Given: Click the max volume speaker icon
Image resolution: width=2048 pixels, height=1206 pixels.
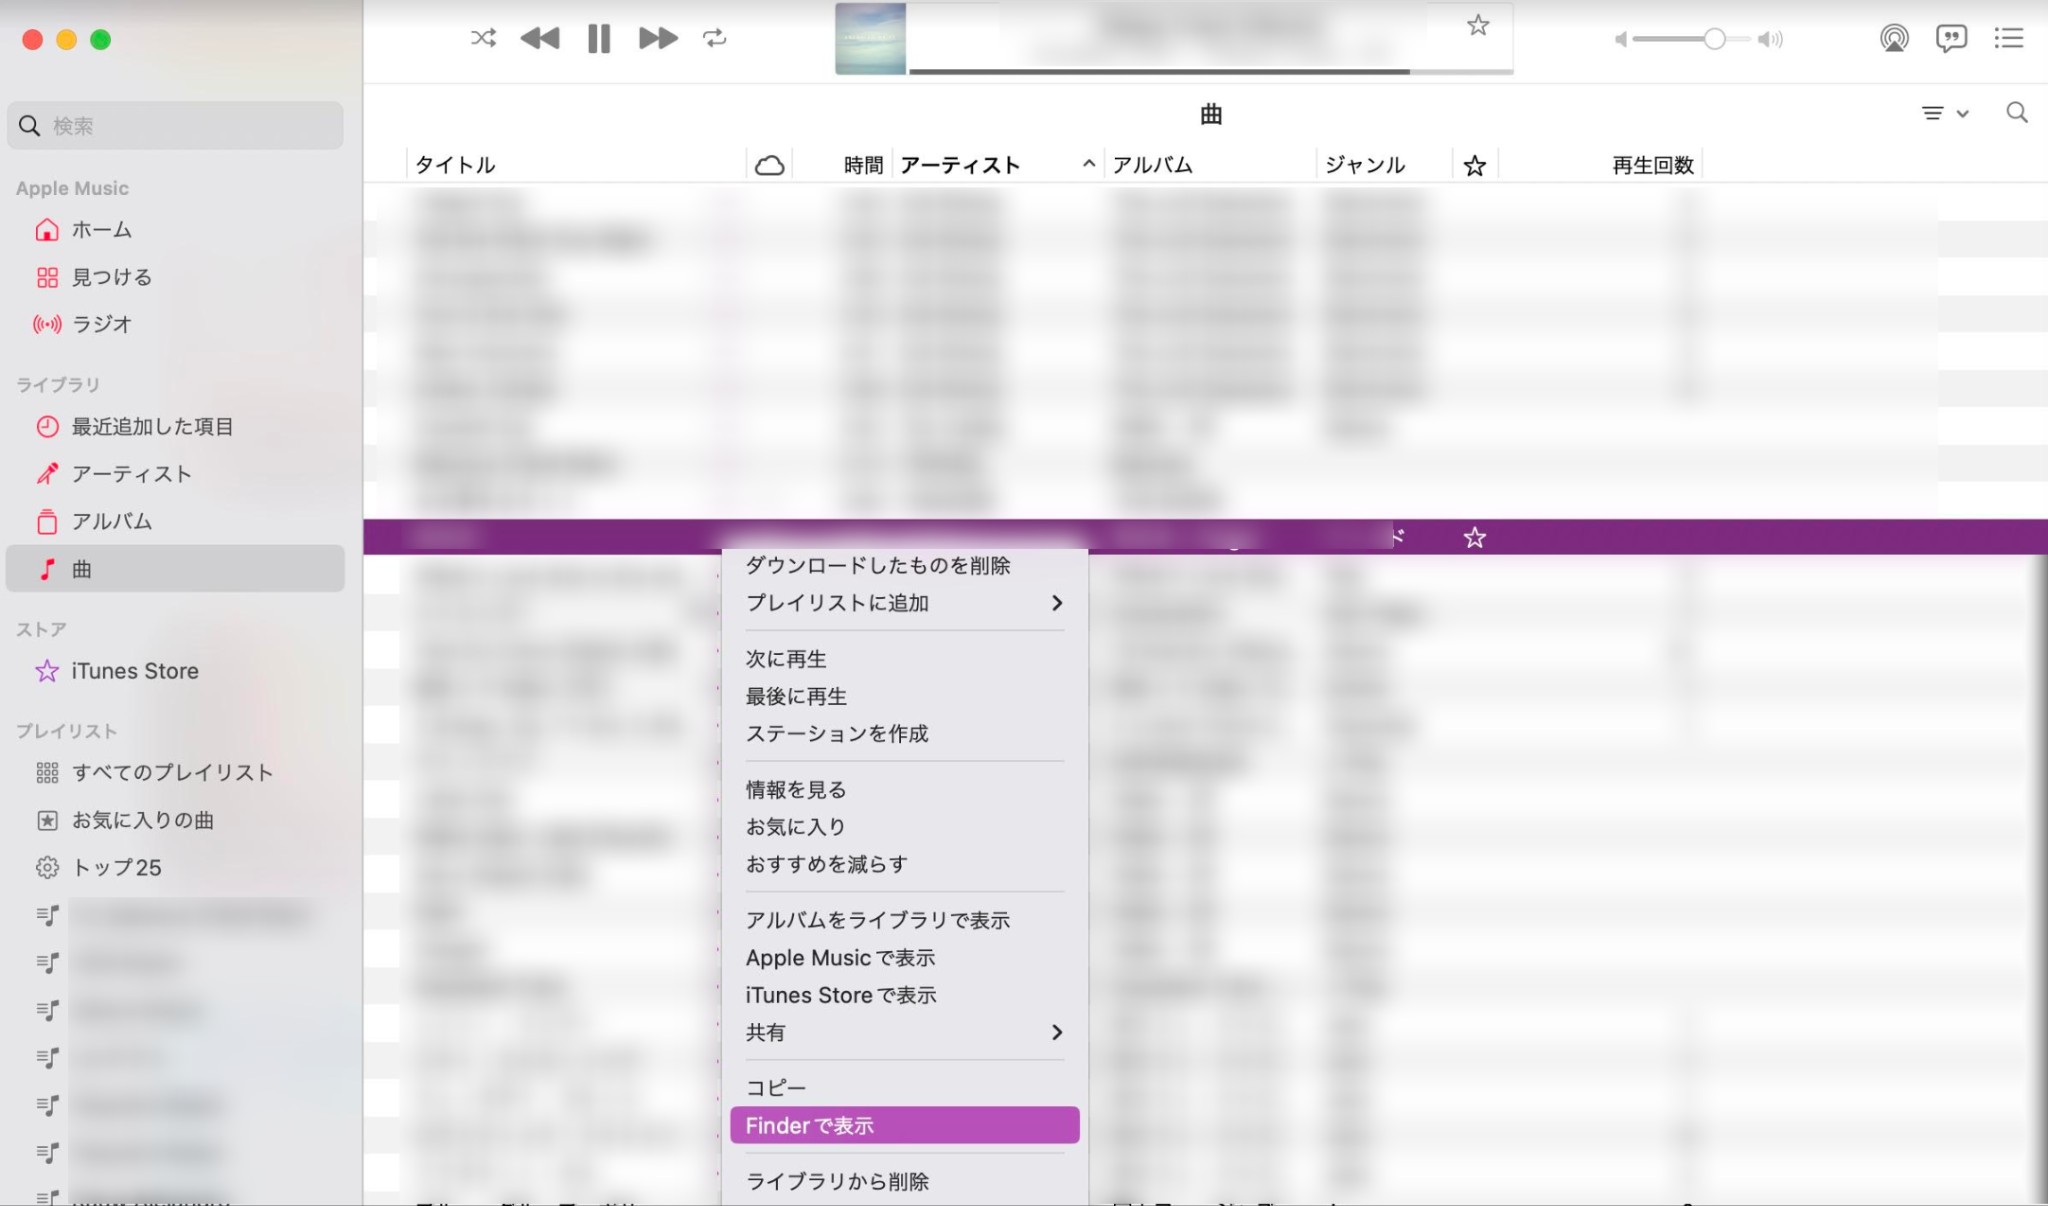Looking at the screenshot, I should tap(1770, 39).
